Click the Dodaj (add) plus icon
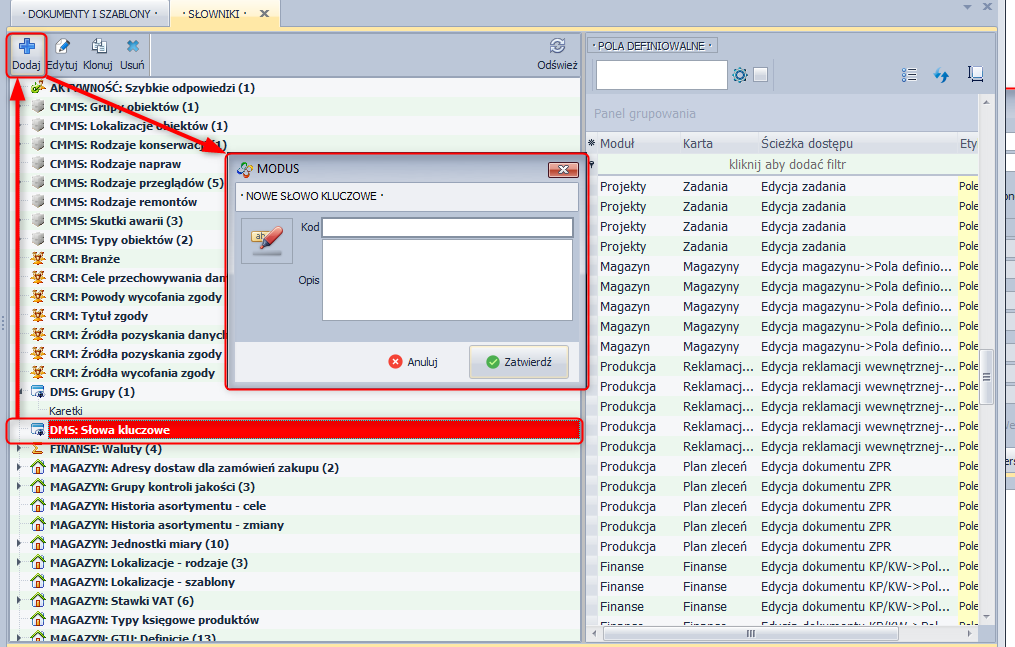Screen dimensions: 1015x647 pos(27,46)
